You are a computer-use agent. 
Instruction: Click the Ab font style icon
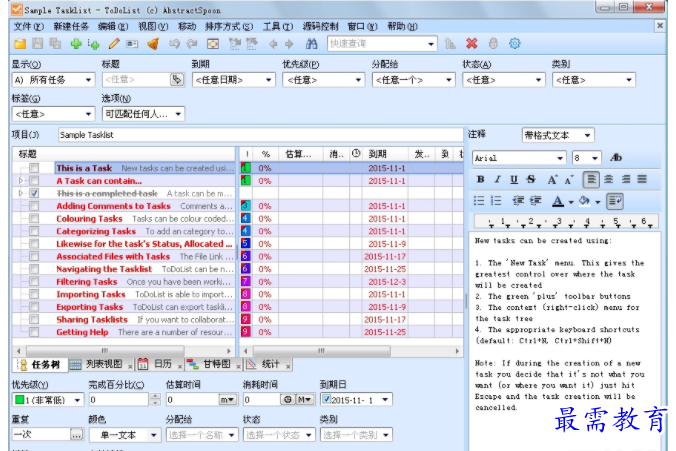616,158
